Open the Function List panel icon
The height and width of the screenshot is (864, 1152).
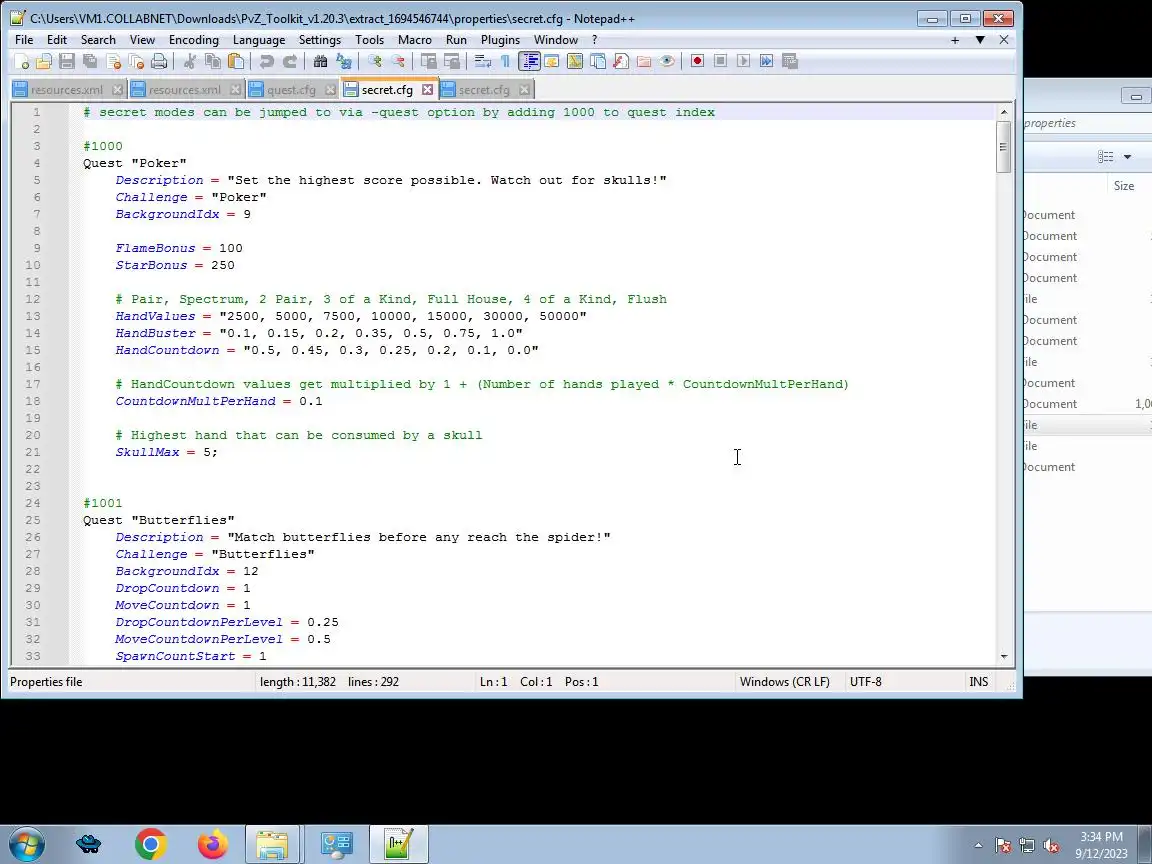(621, 61)
